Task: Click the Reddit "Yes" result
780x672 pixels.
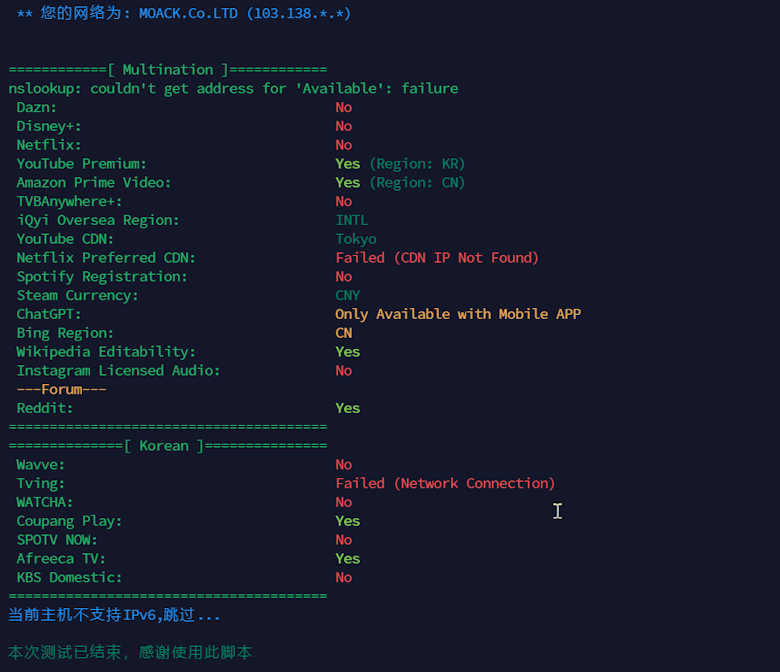Action: [x=347, y=408]
